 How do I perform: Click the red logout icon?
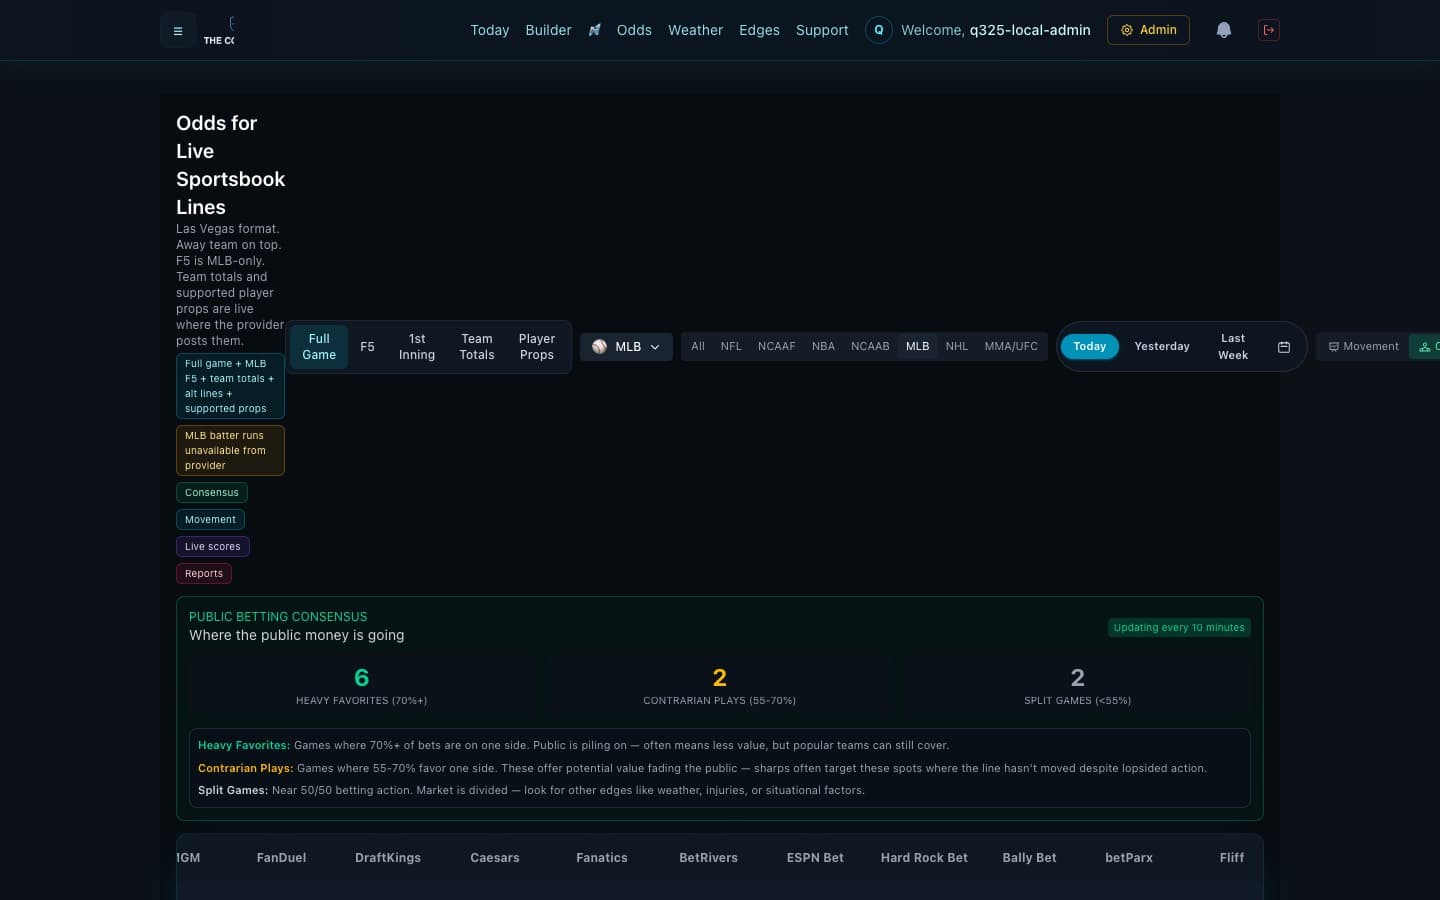(x=1269, y=30)
